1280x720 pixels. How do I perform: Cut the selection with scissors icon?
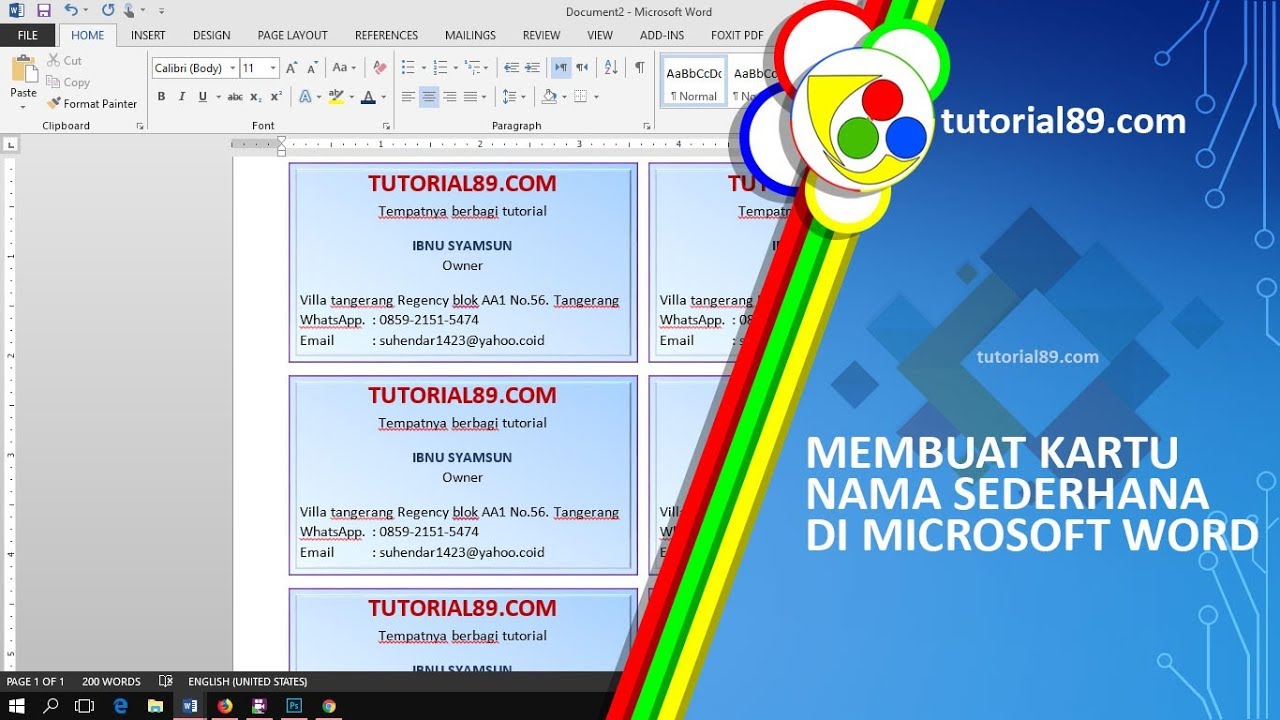coord(64,61)
